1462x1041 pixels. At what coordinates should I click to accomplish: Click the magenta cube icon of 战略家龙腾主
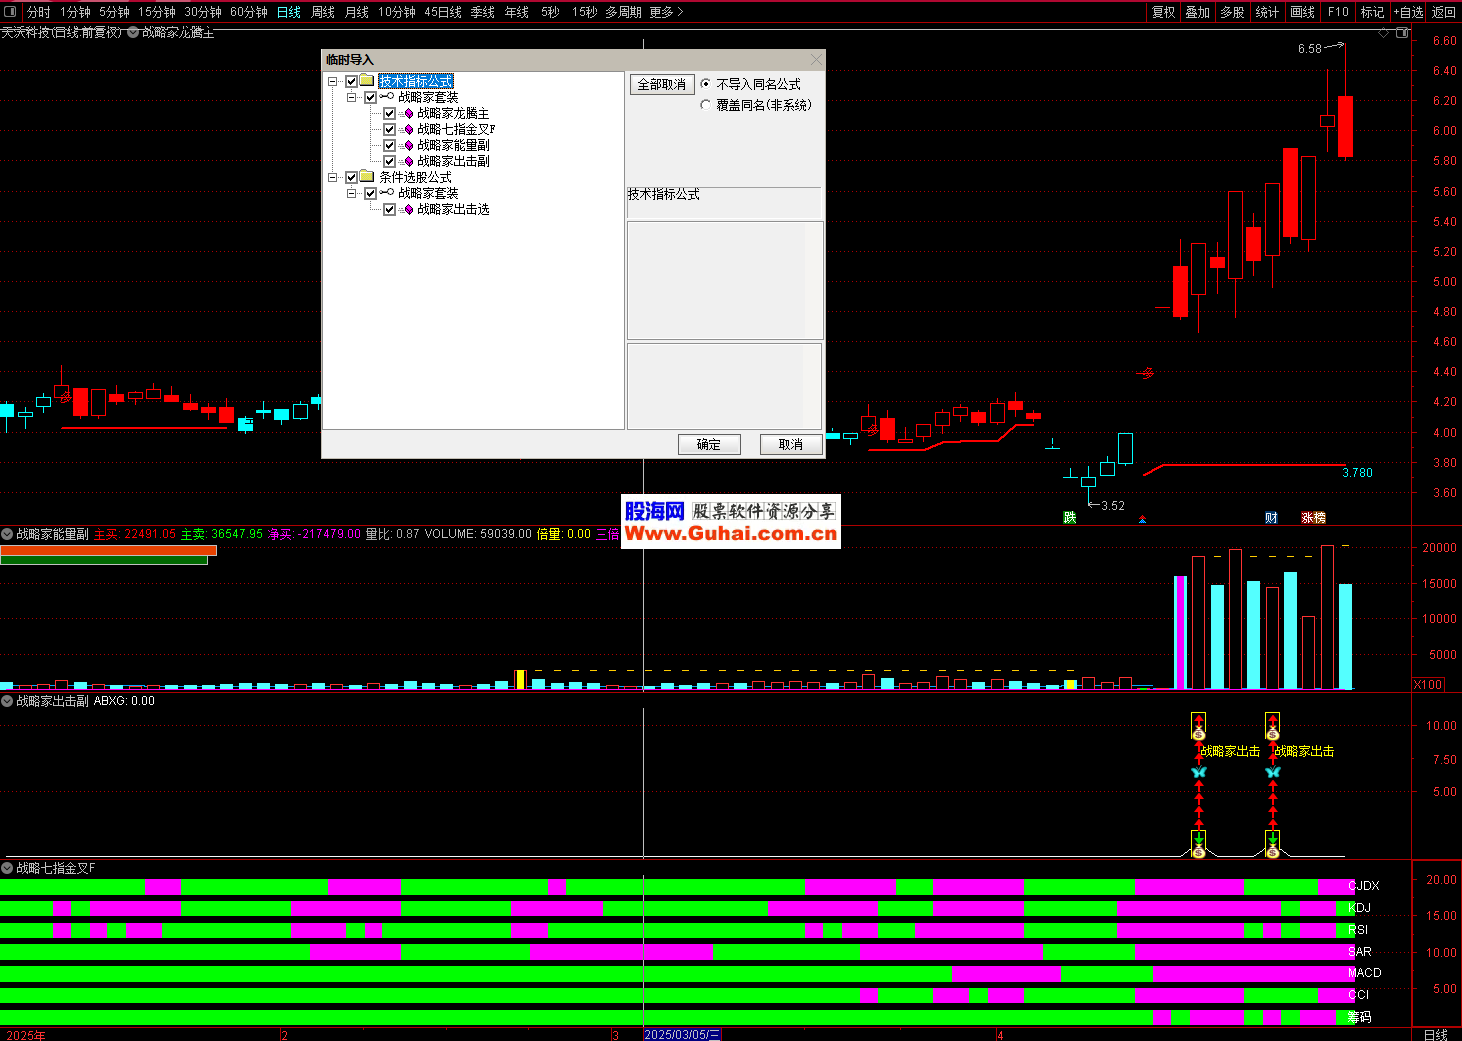coord(407,113)
